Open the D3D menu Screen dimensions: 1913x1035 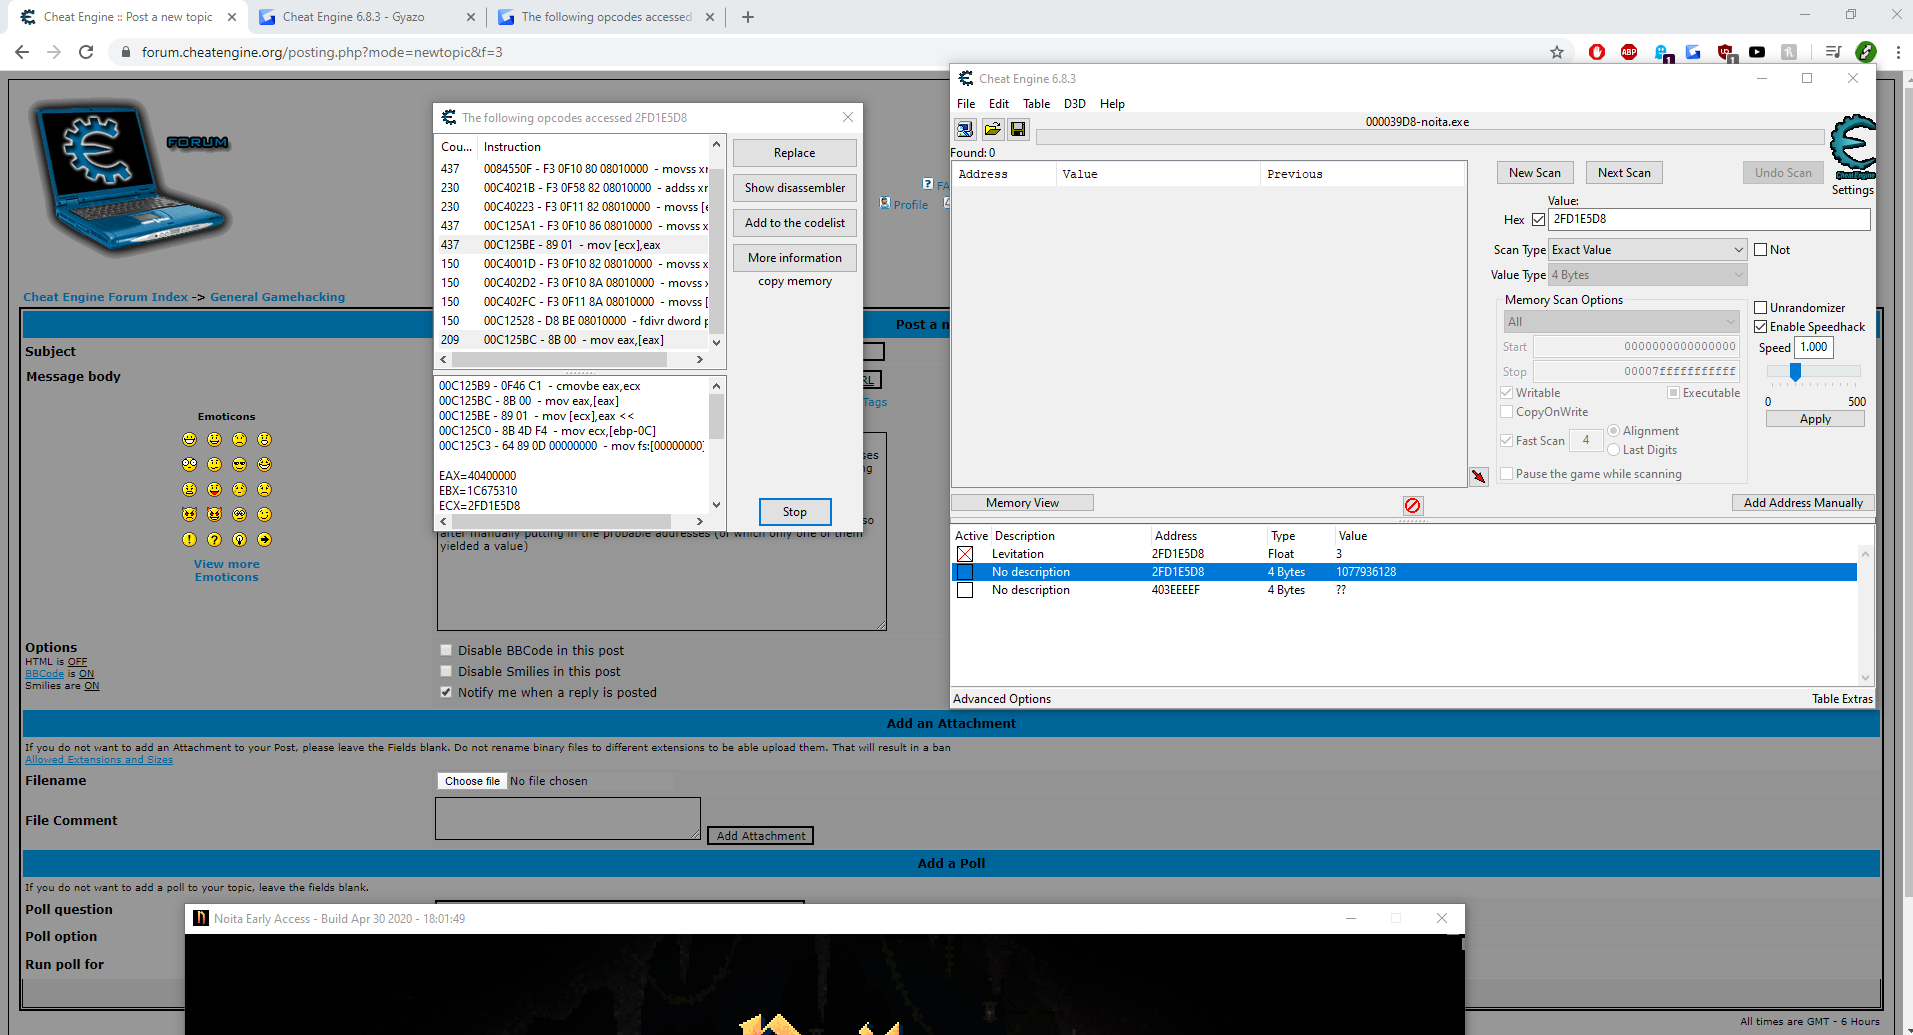(1074, 103)
